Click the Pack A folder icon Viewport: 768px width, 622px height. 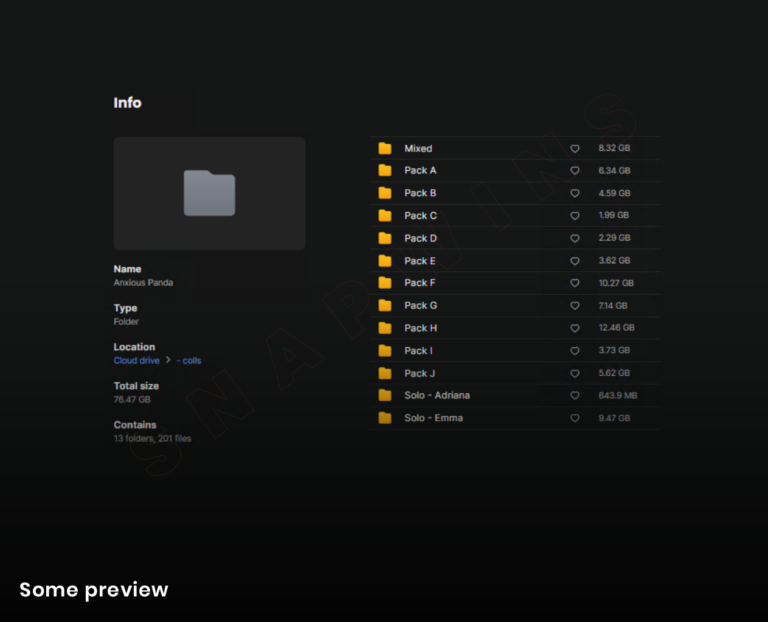pyautogui.click(x=385, y=171)
